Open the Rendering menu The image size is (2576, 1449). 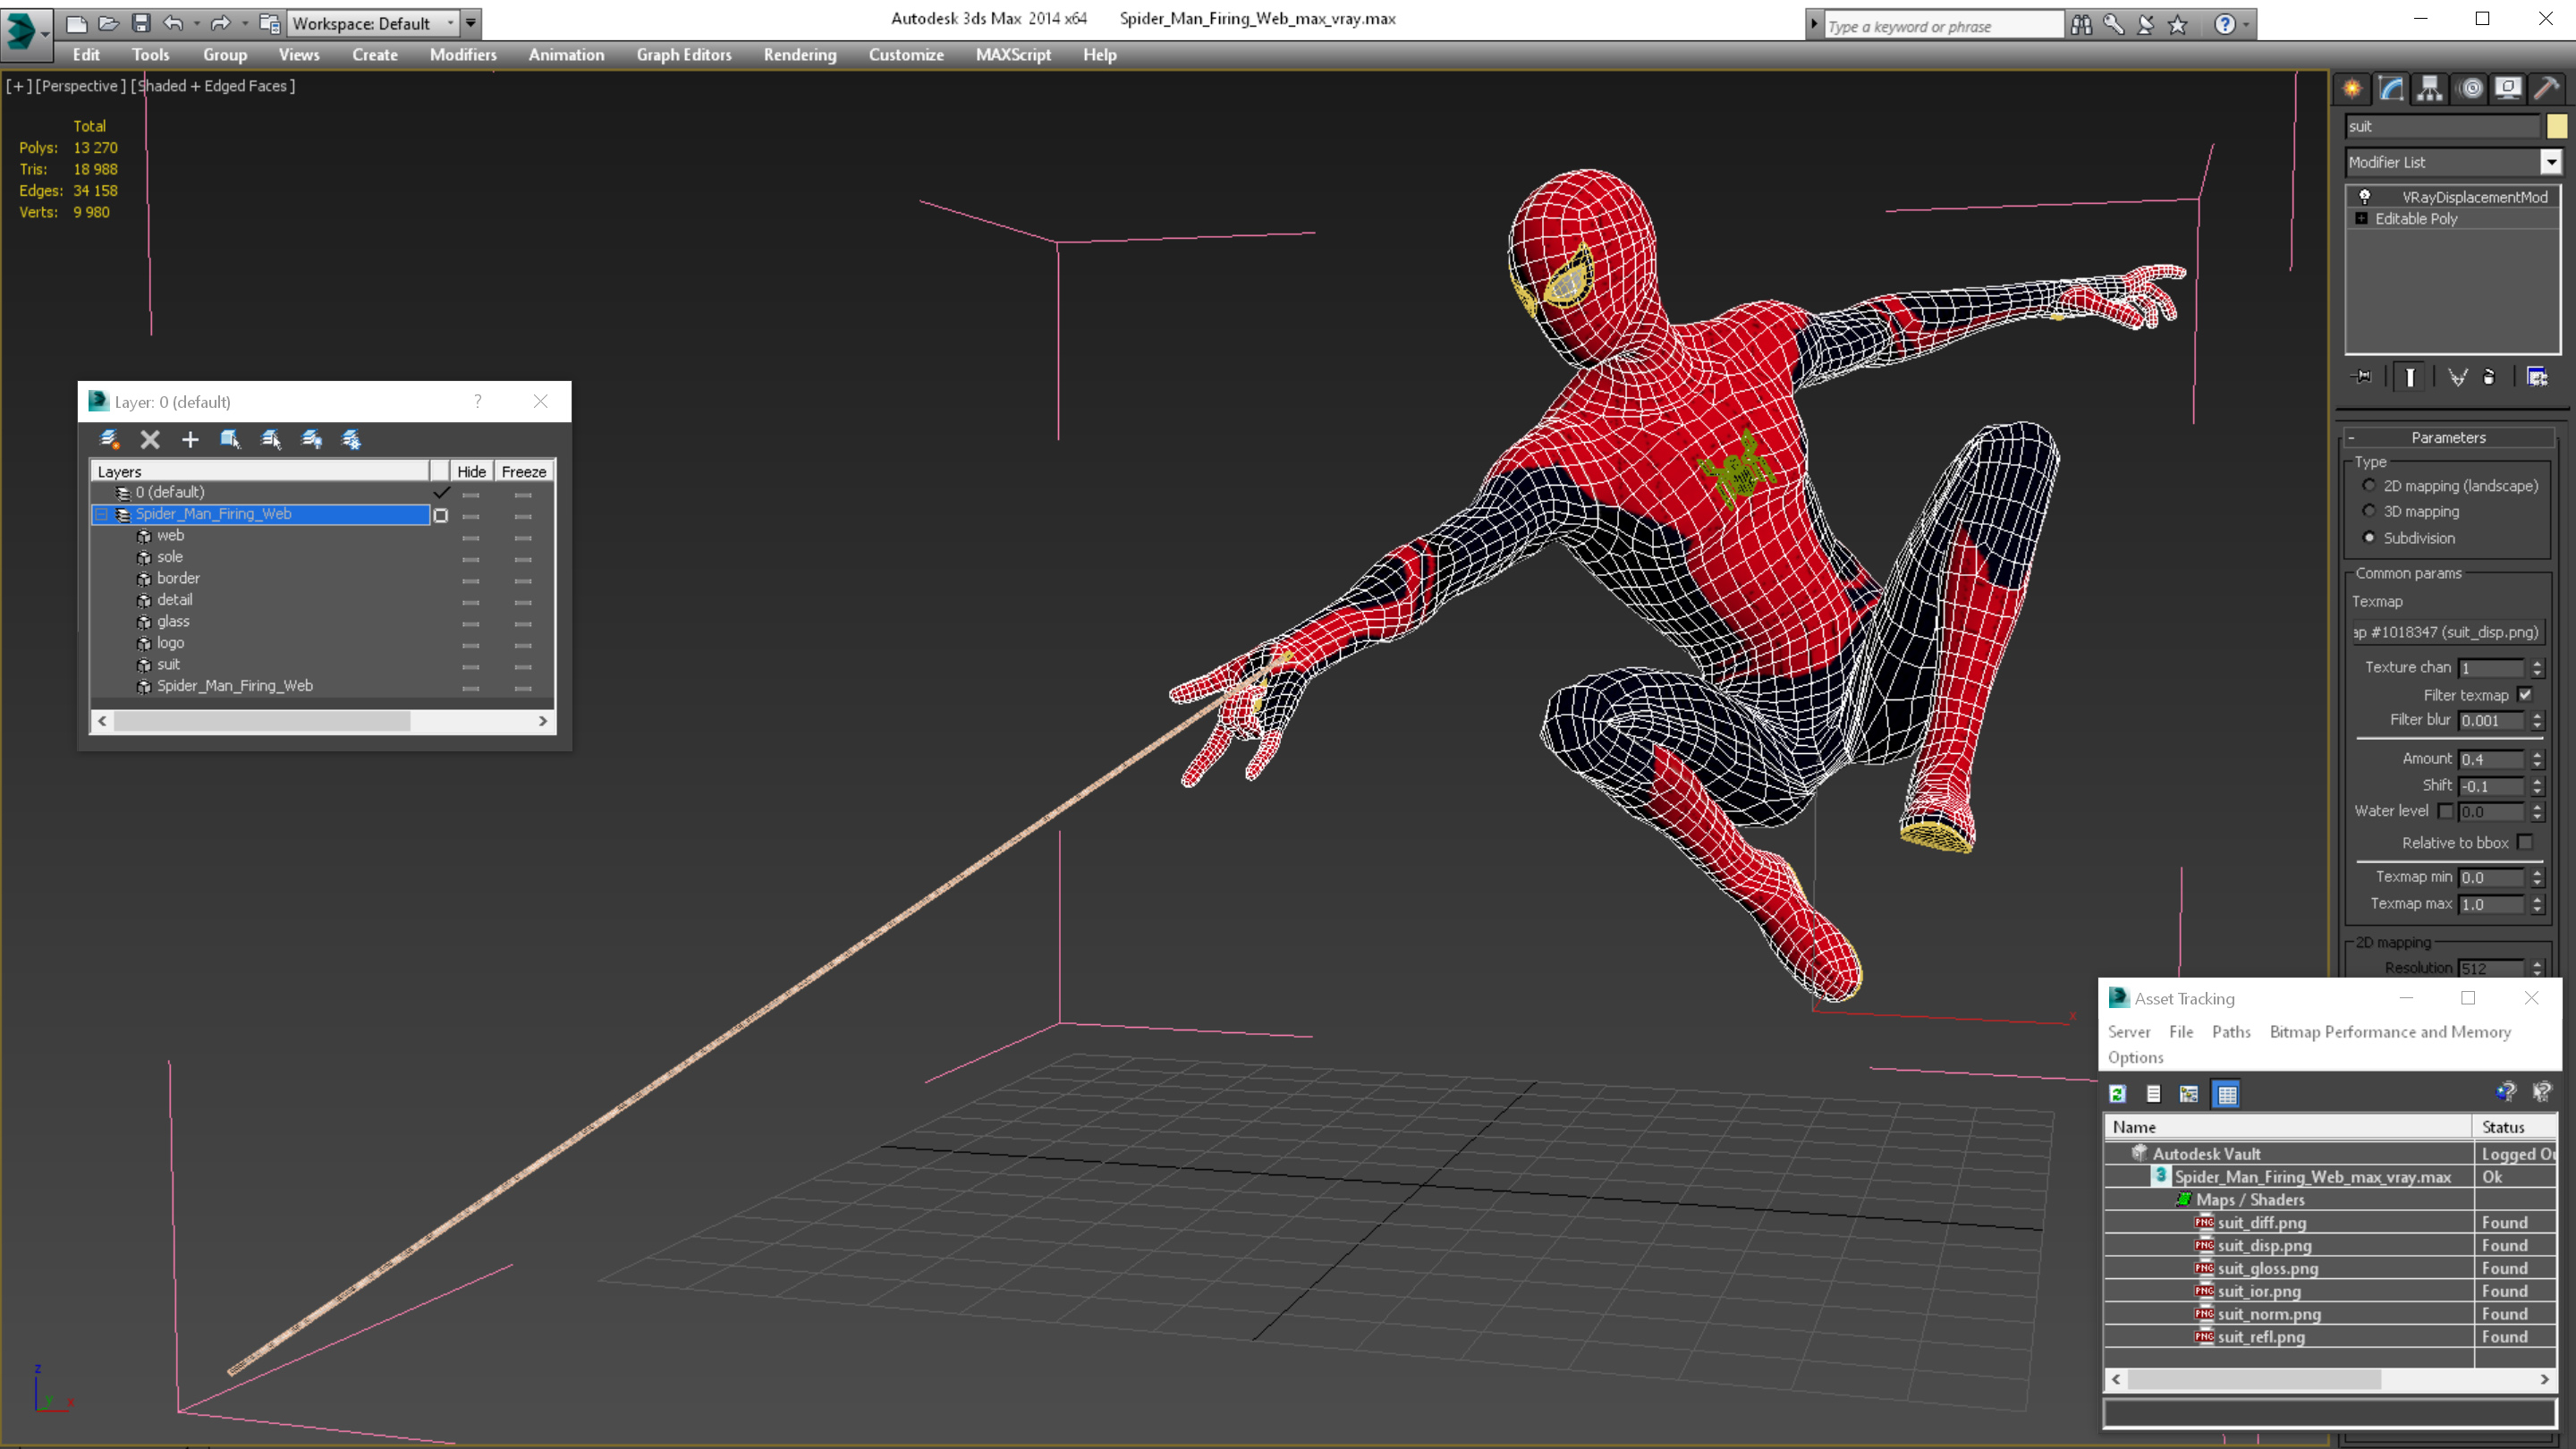(x=799, y=55)
